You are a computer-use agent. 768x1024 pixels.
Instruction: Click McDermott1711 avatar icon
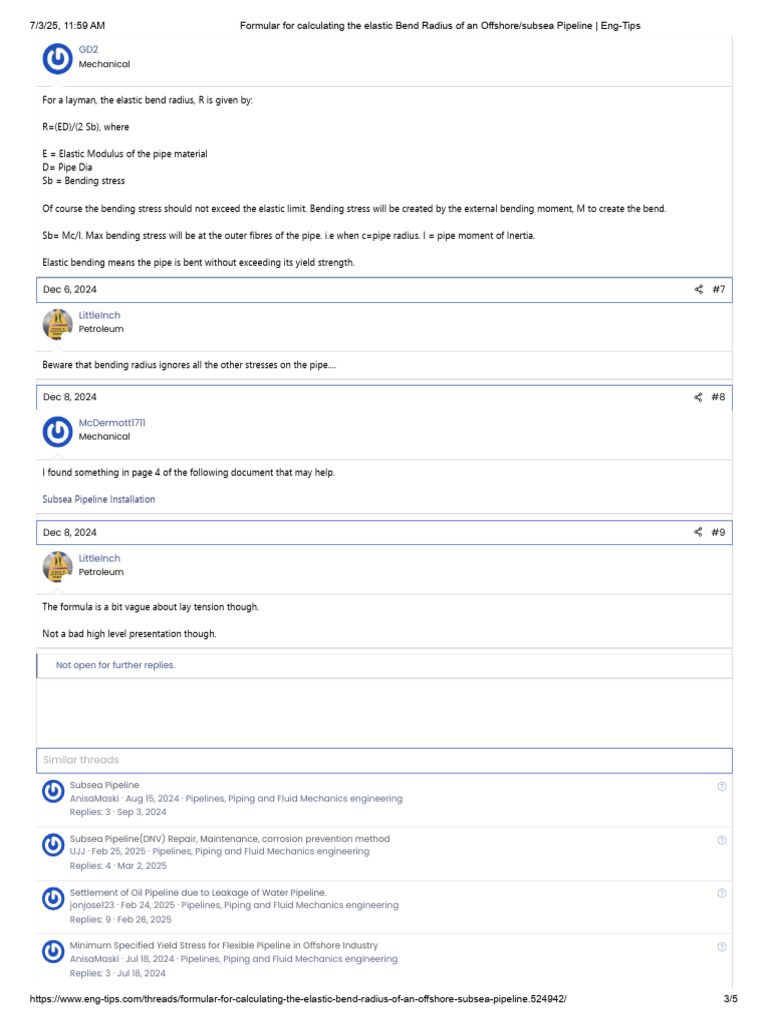57,431
